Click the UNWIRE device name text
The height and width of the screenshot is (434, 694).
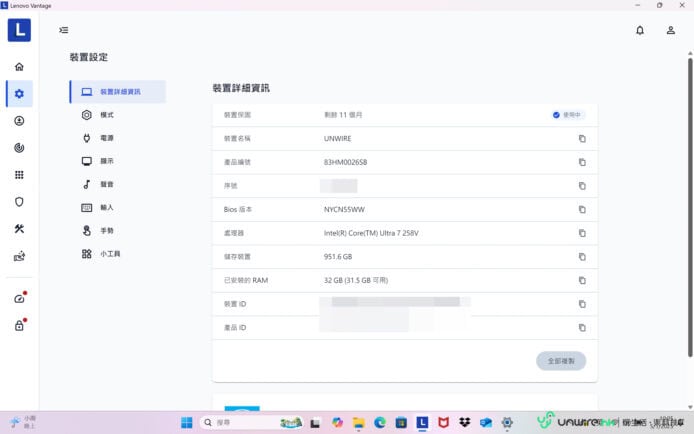tap(337, 138)
